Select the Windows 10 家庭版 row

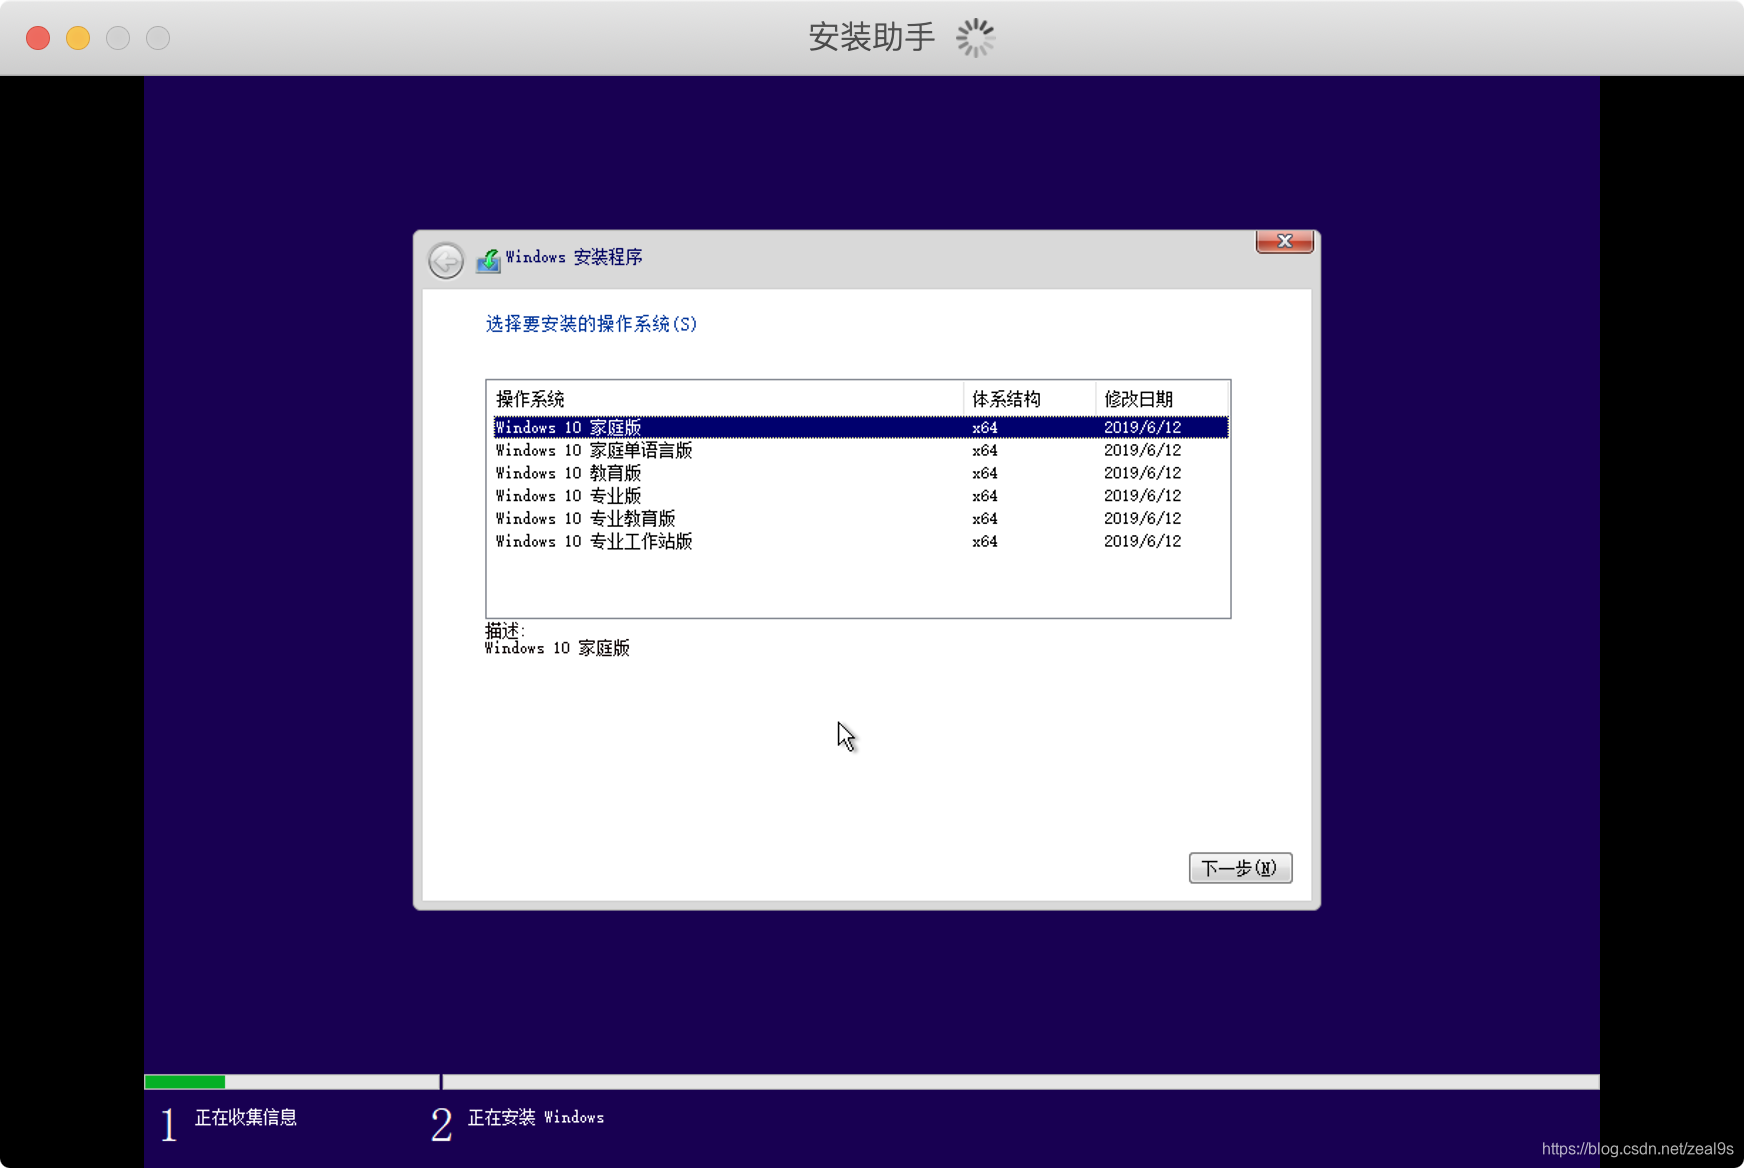pos(860,427)
